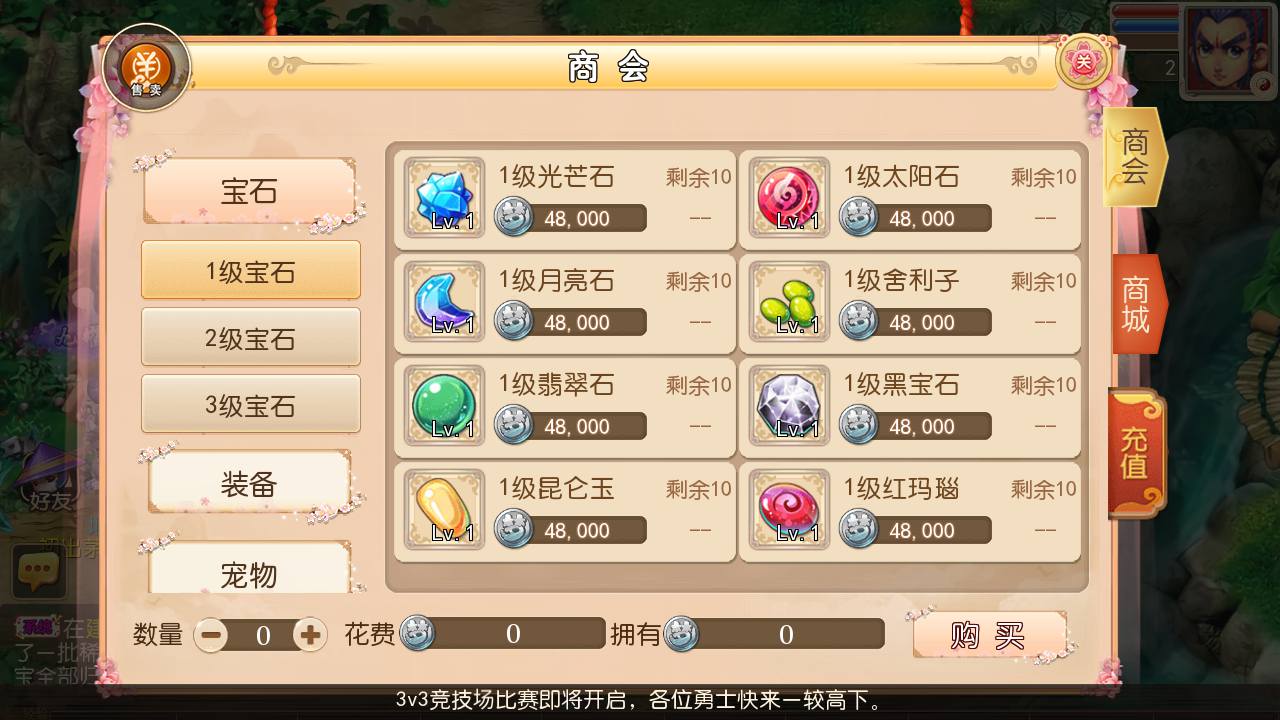Open the 商城 side tab
This screenshot has width=1280, height=720.
click(x=1137, y=305)
